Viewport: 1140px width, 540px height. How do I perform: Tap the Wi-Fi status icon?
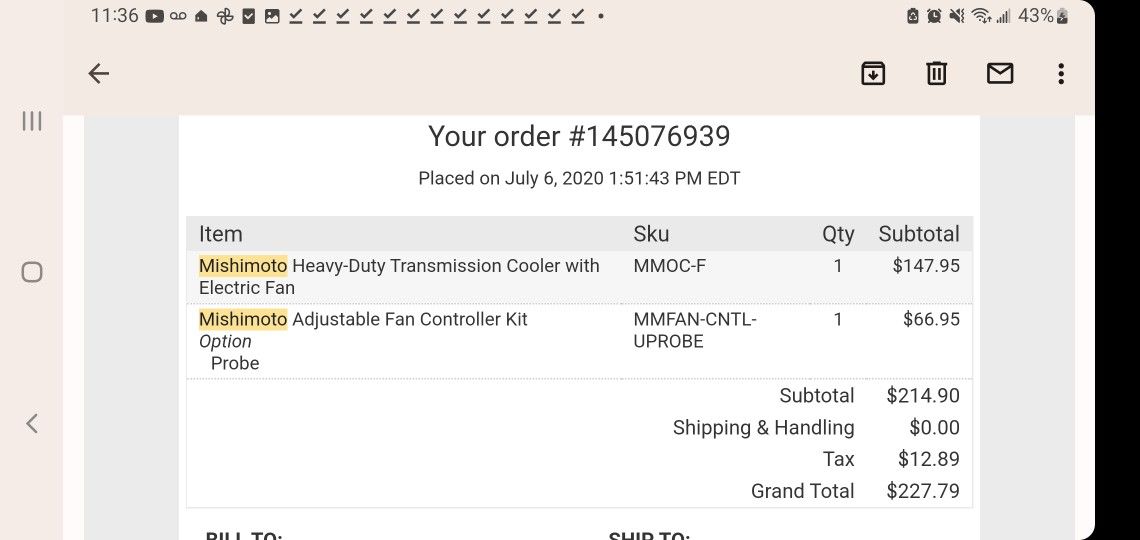pos(981,15)
